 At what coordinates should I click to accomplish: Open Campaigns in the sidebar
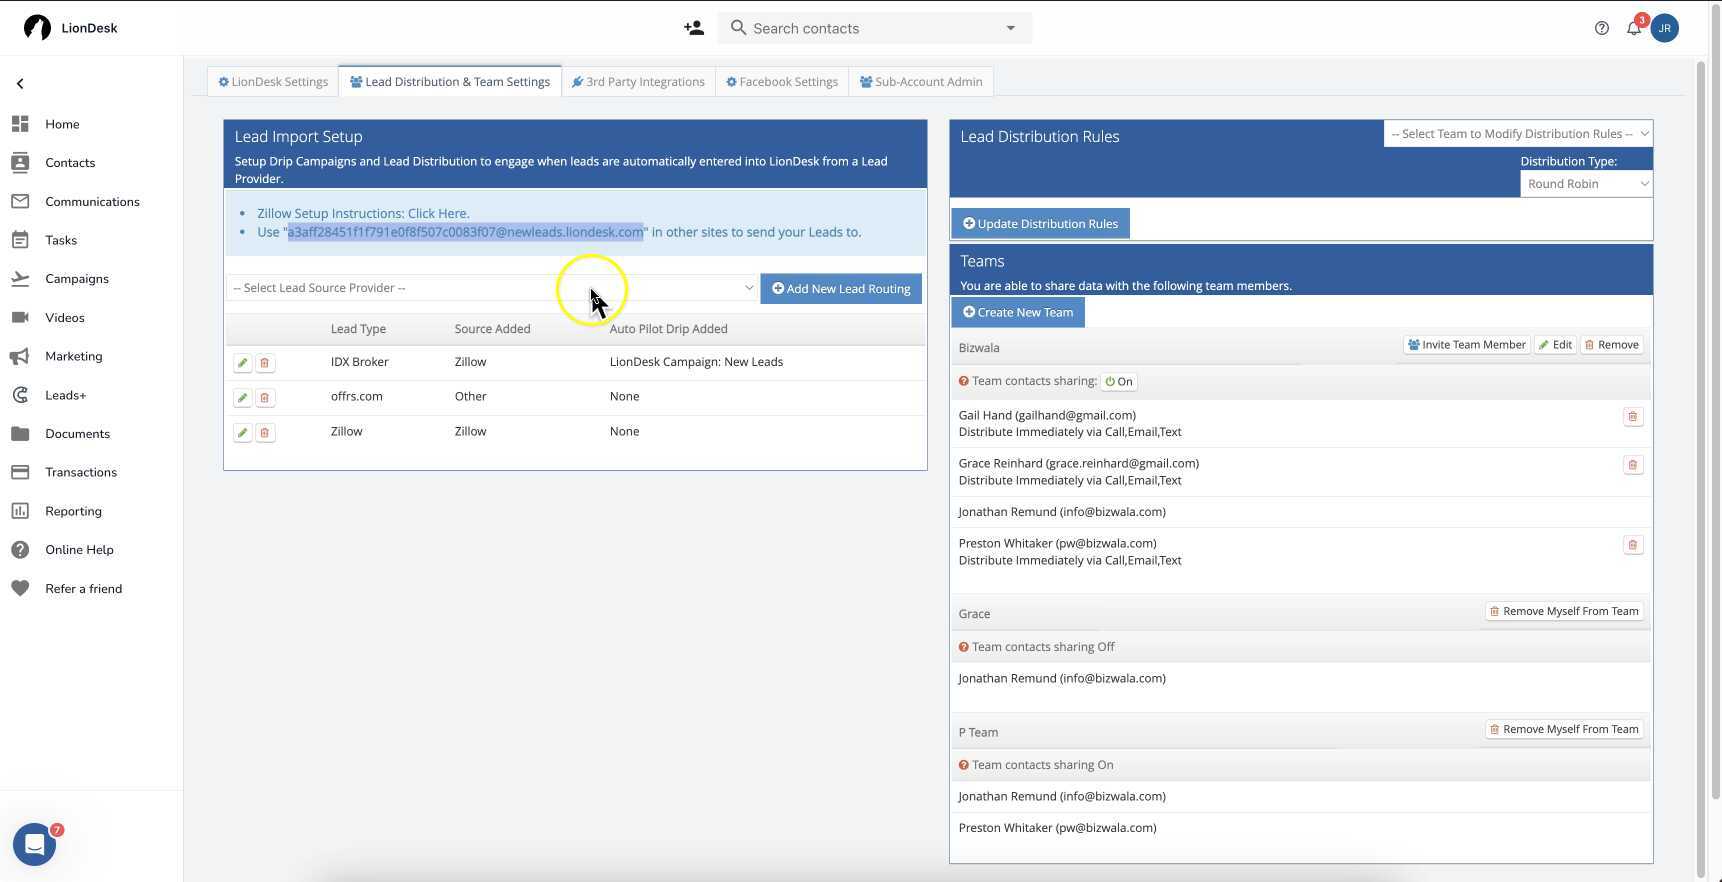77,279
